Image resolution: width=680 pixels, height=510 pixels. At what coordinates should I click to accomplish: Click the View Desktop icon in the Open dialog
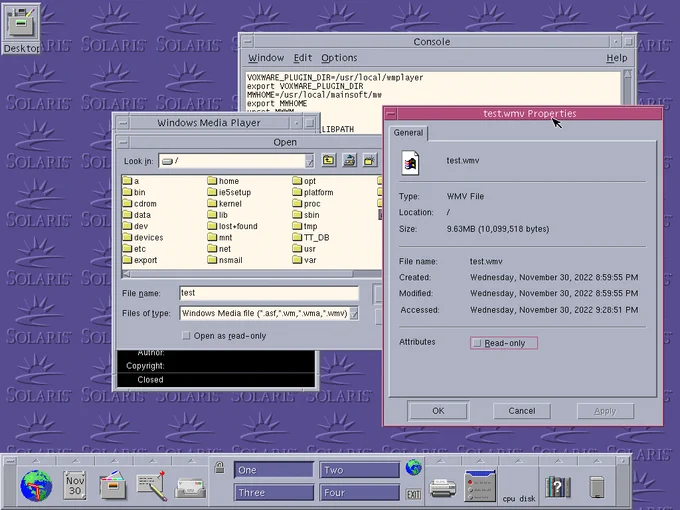coord(349,160)
